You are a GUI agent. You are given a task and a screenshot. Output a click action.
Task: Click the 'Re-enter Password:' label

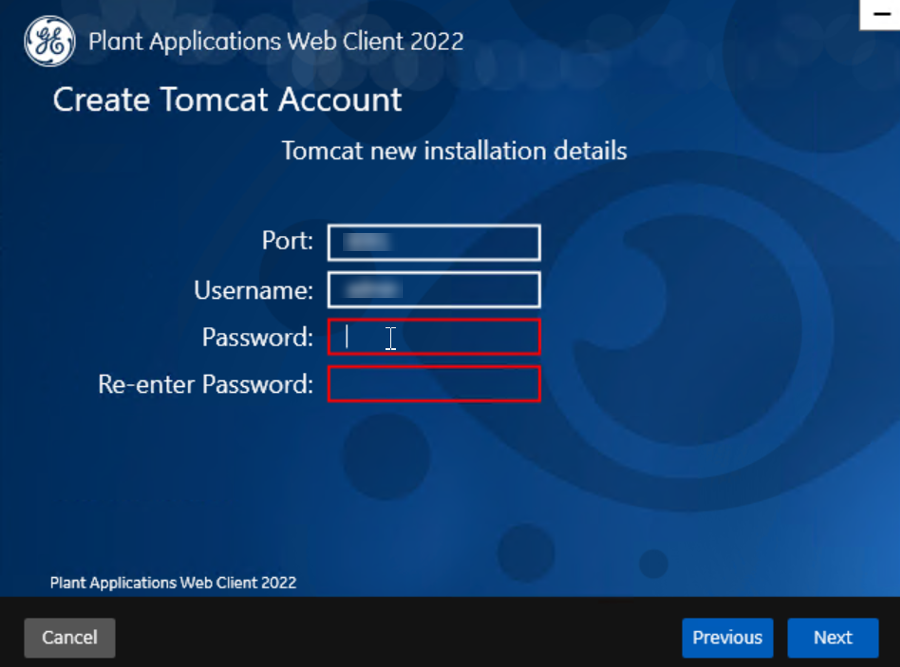[x=205, y=385]
